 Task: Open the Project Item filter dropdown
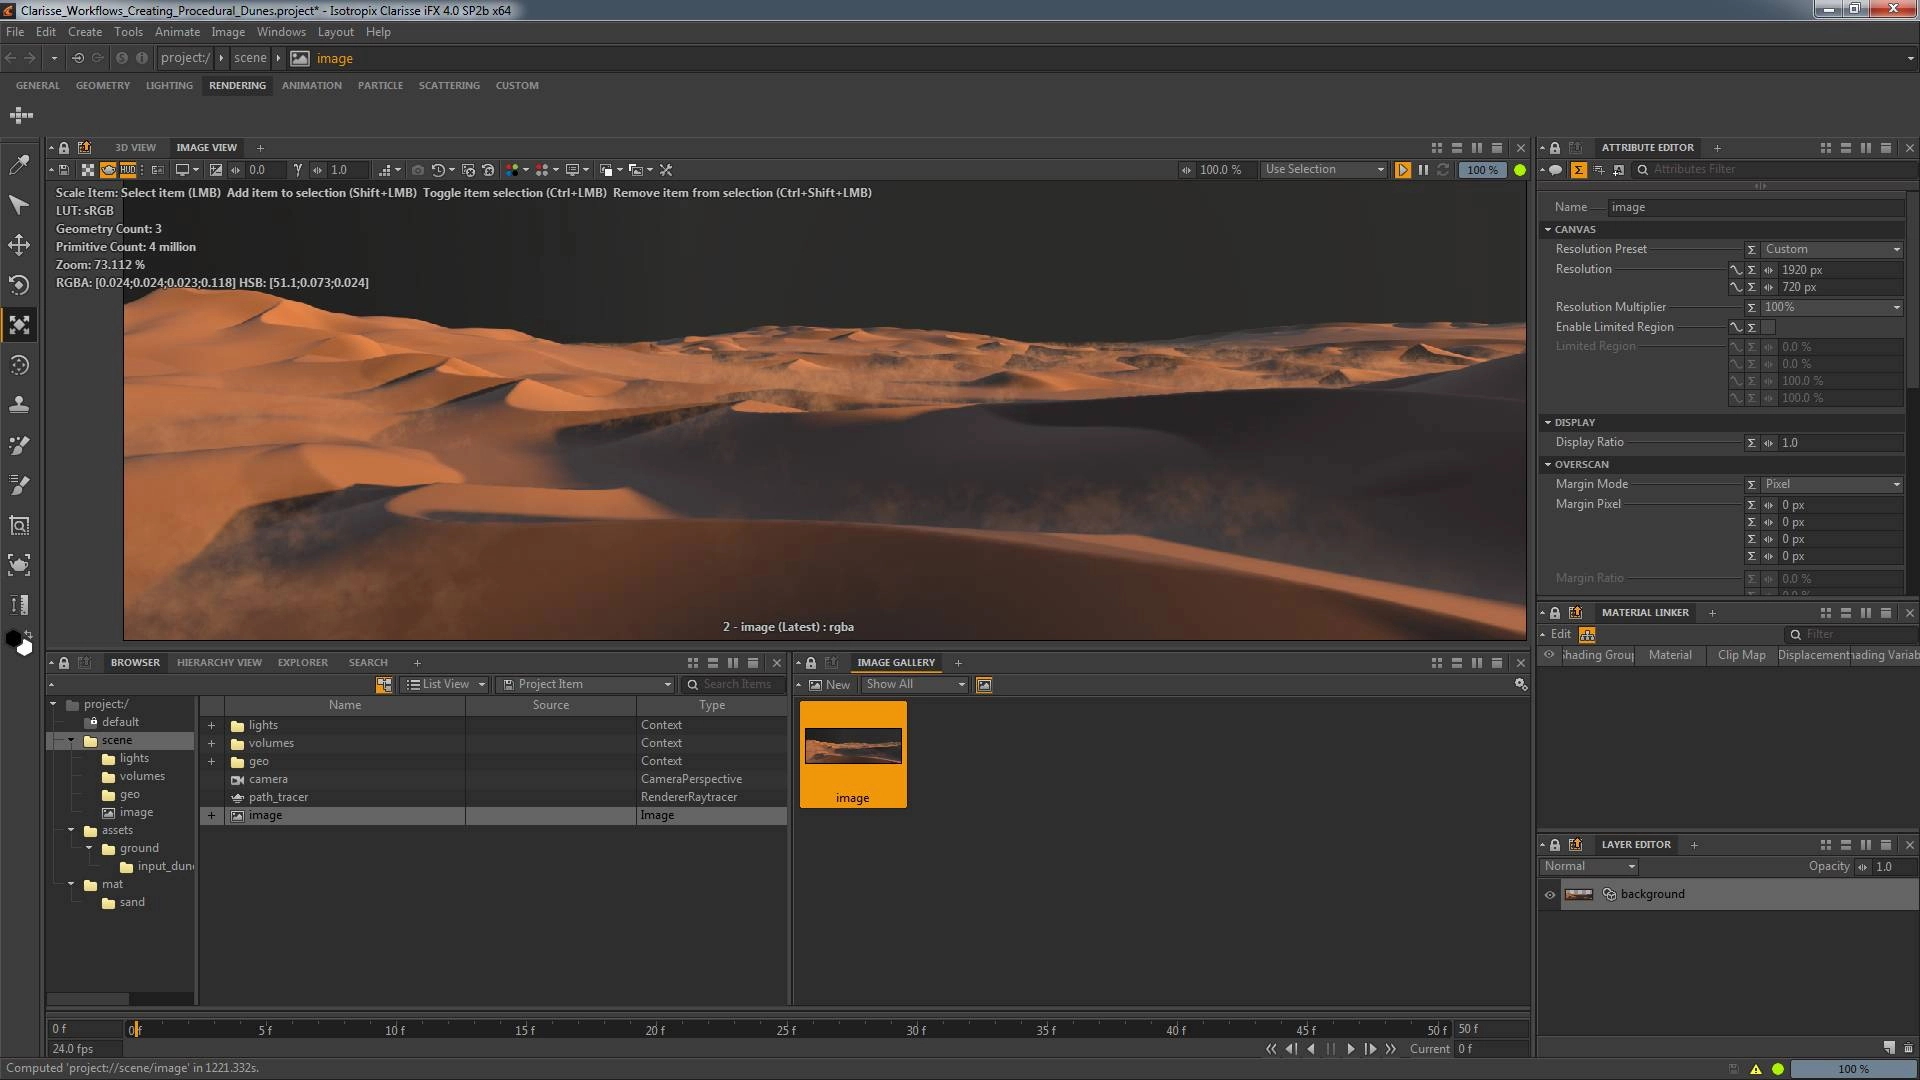[x=585, y=685]
